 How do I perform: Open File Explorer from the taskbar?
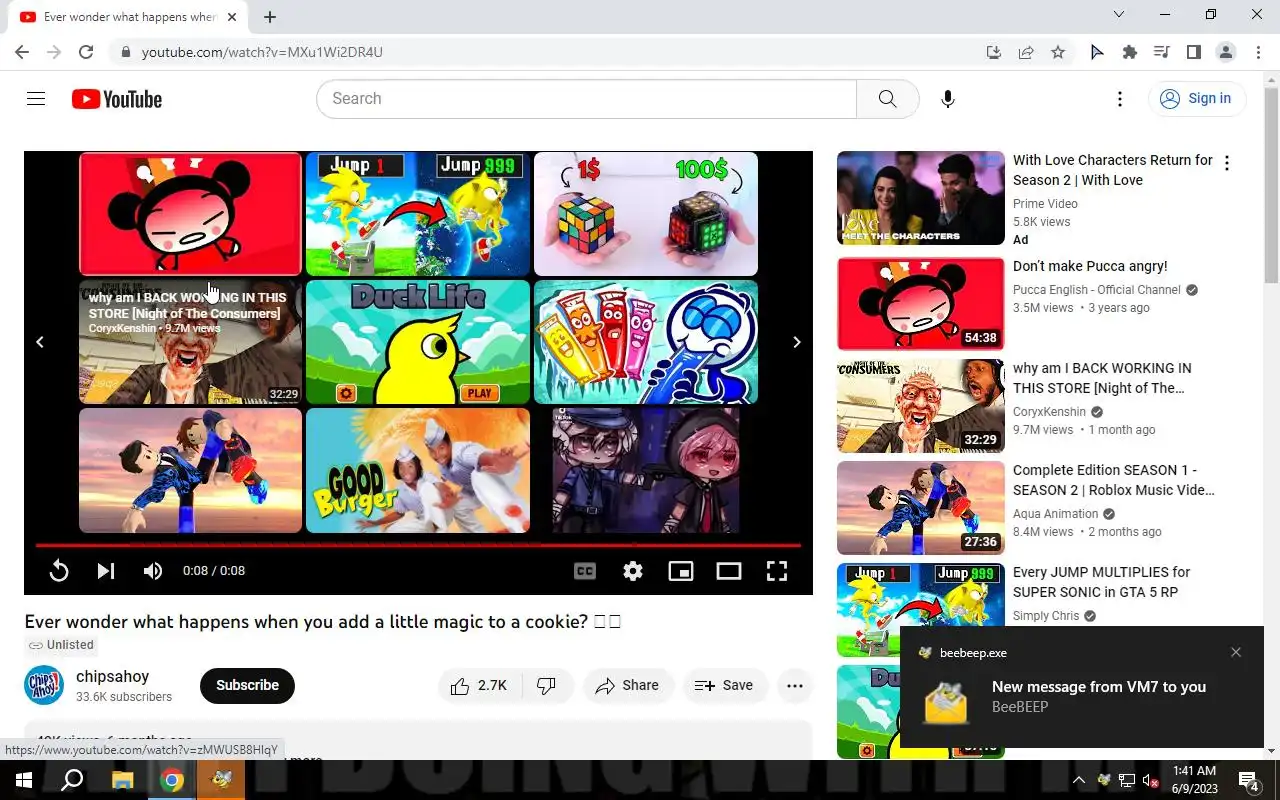coord(122,780)
